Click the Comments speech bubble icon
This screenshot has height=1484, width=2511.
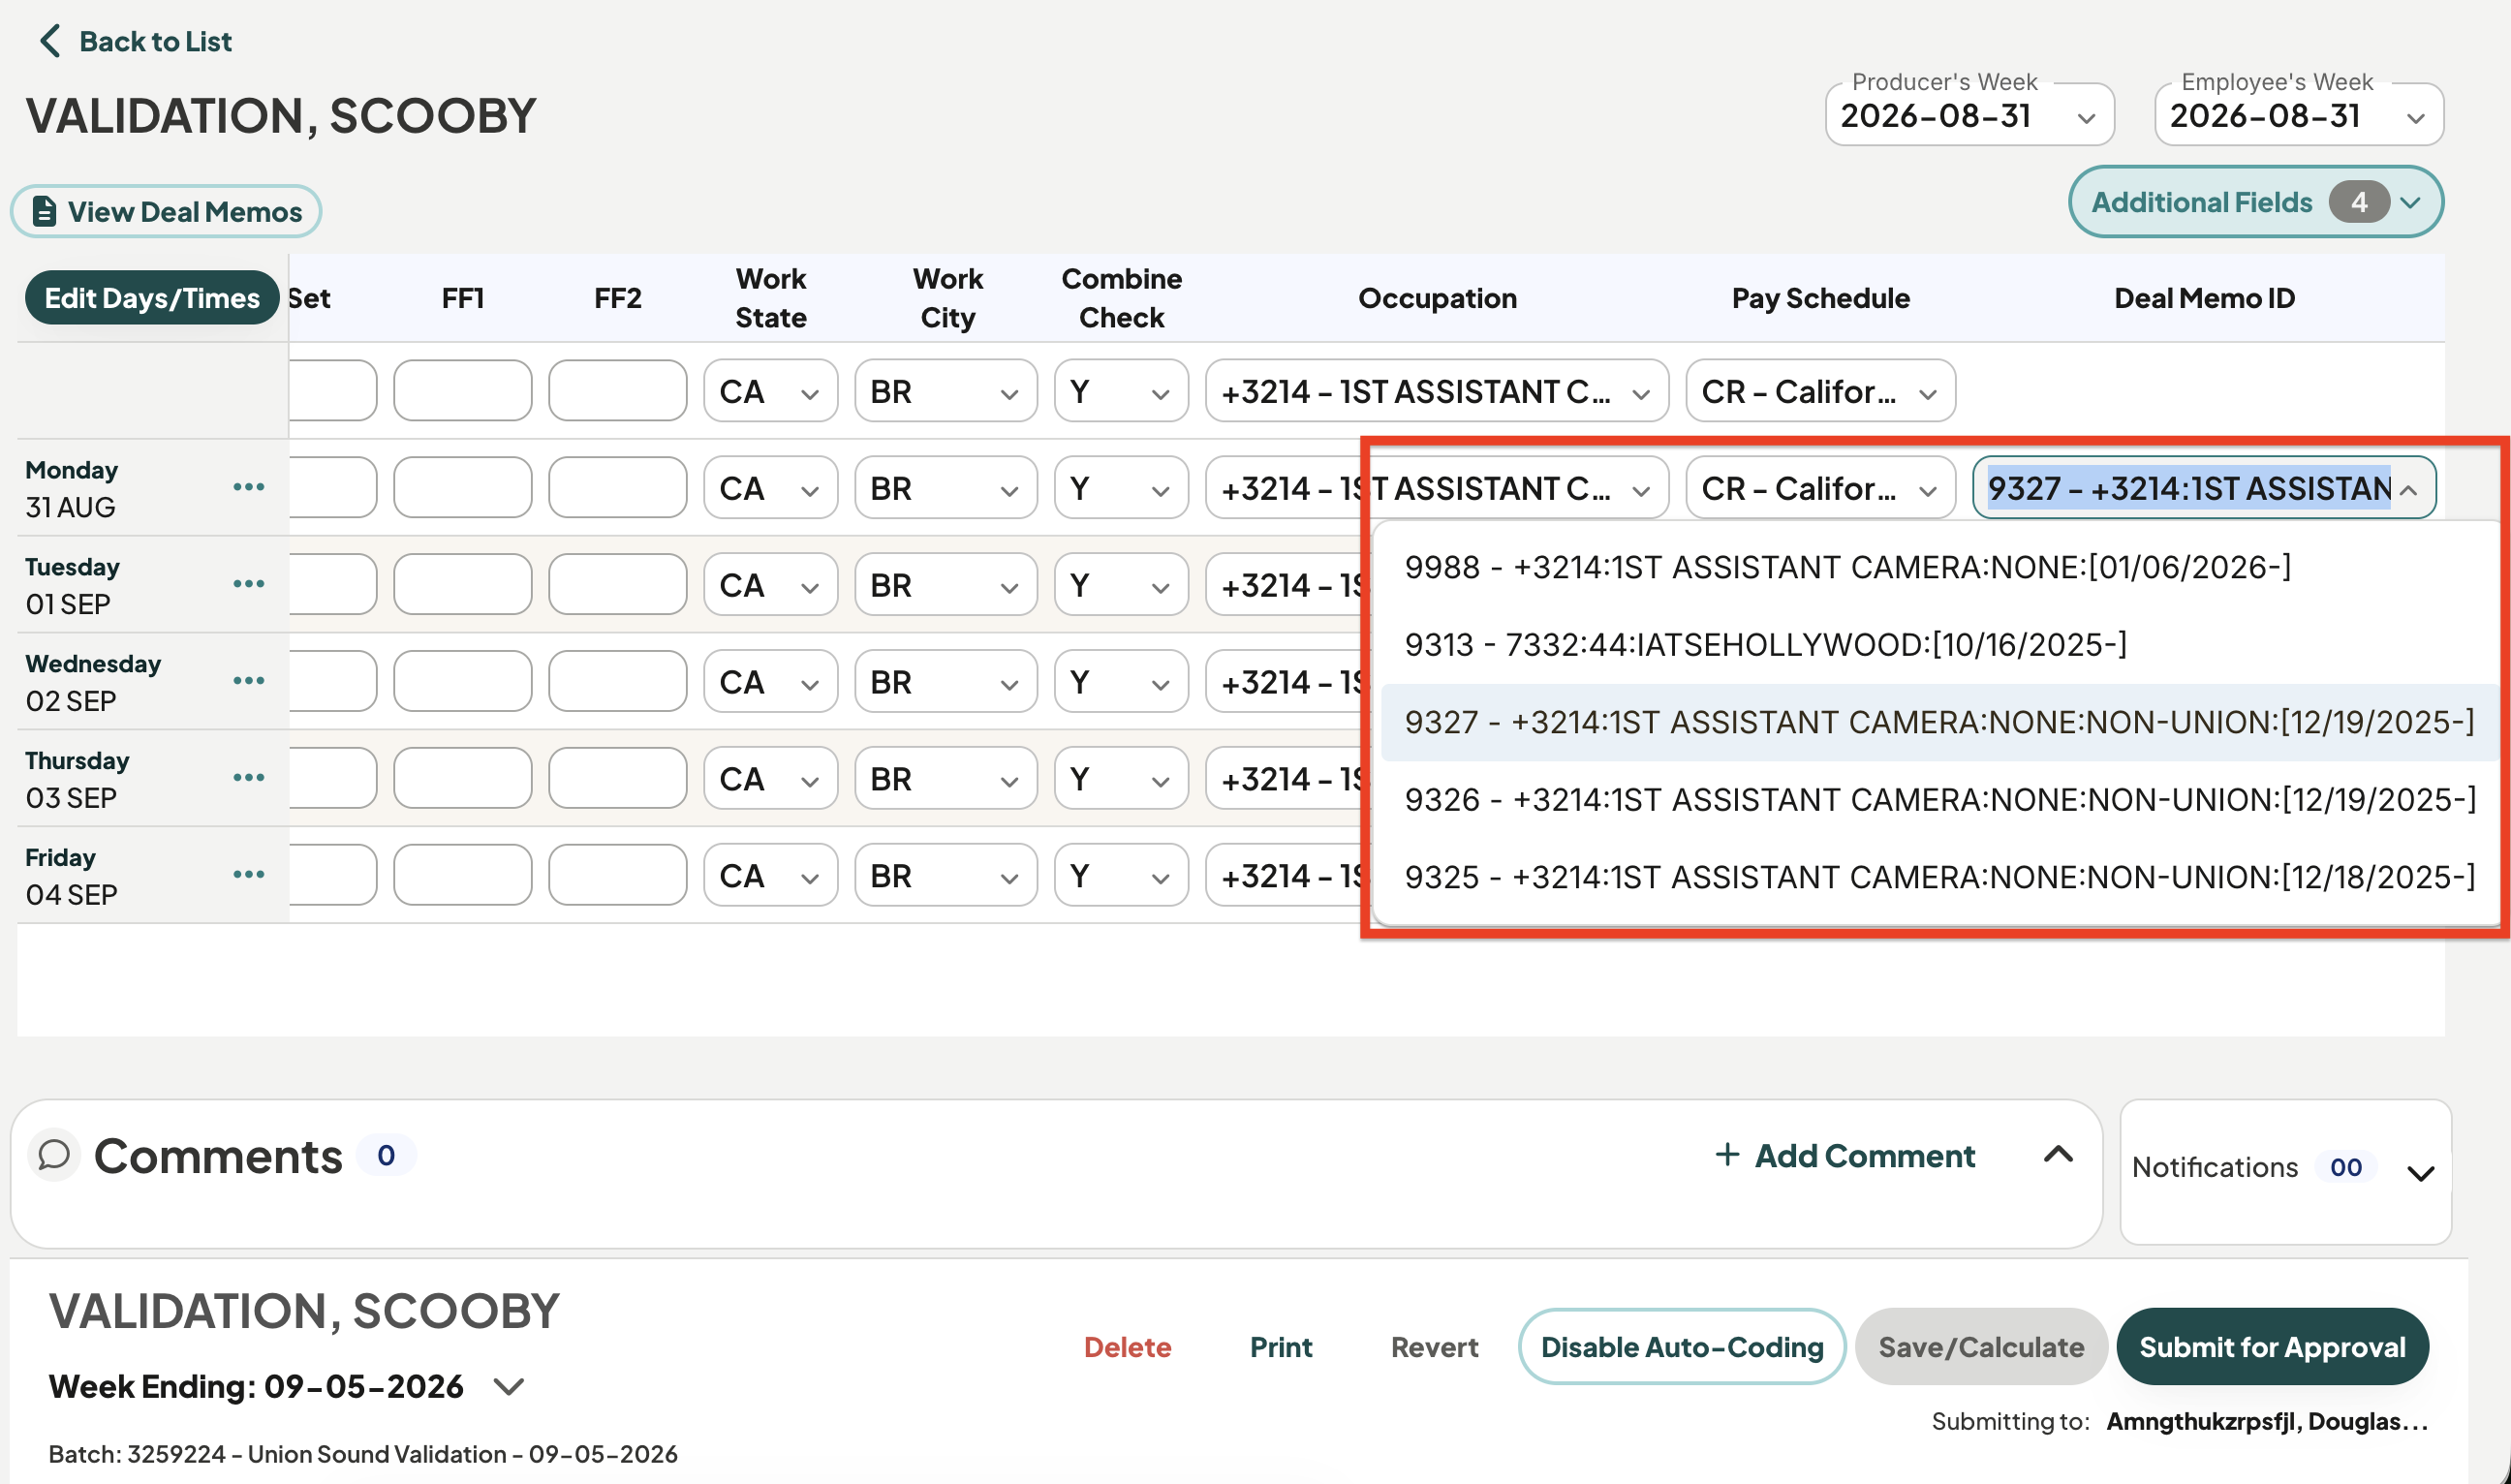54,1155
